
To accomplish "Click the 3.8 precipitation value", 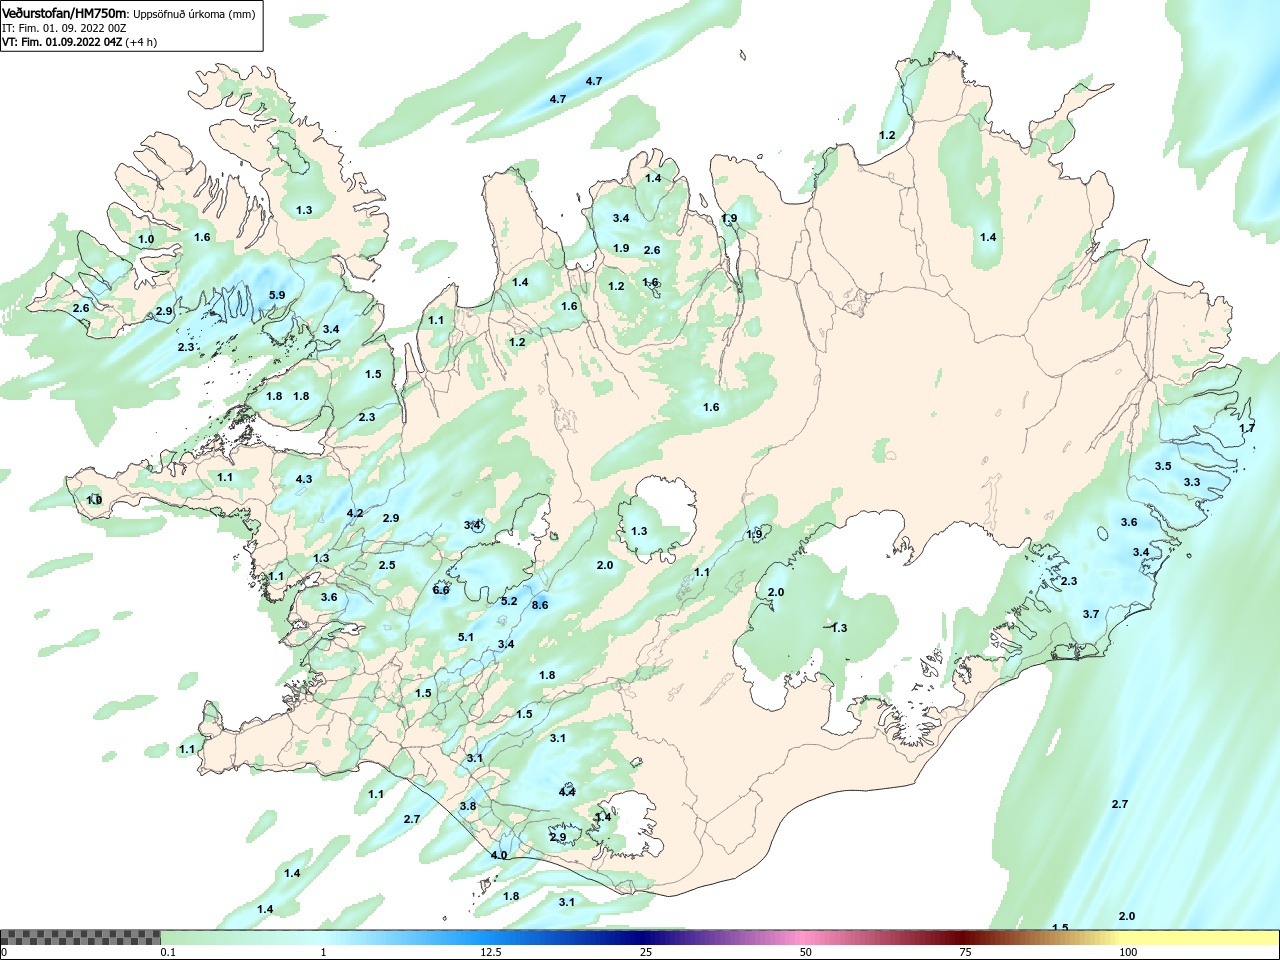I will pos(468,806).
